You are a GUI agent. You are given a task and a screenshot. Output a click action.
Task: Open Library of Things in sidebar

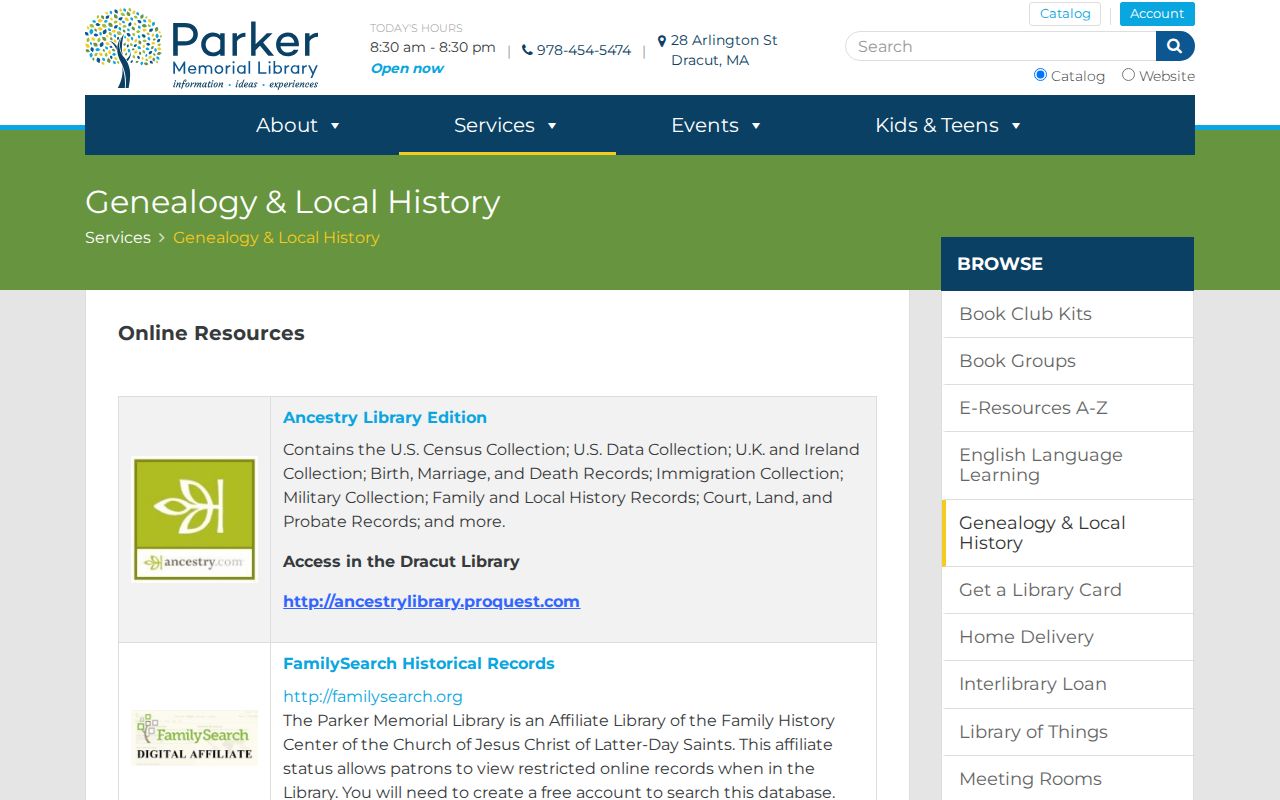point(1068,732)
